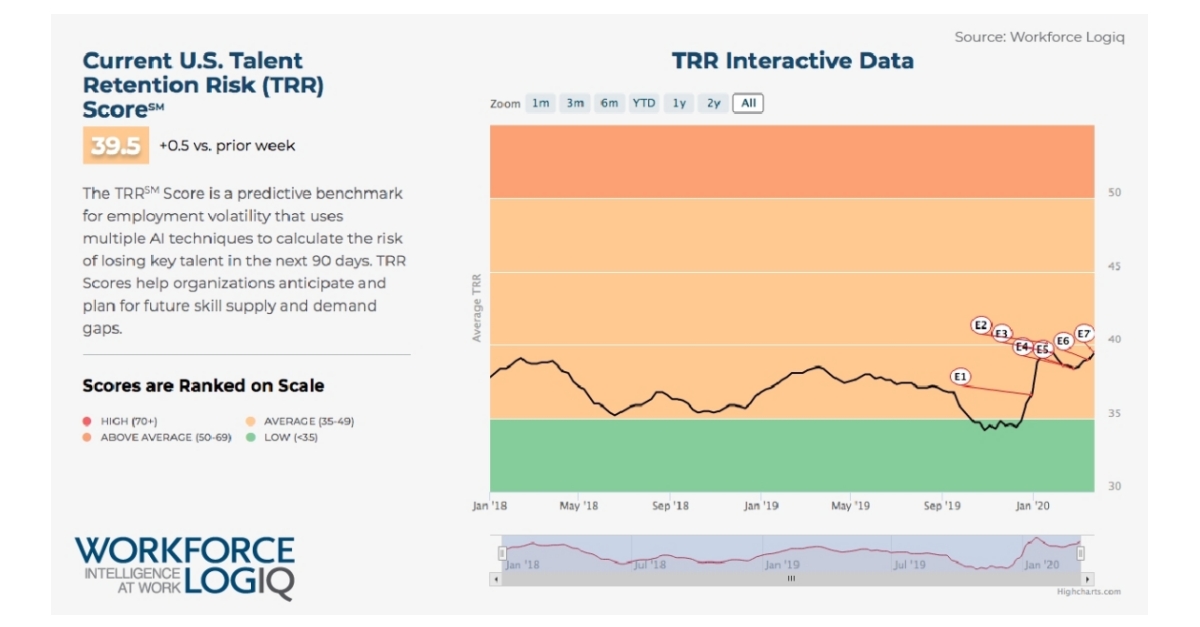The width and height of the screenshot is (1200, 627).
Task: Click the right arrow on the navigator scrollbar
Action: 1088,579
